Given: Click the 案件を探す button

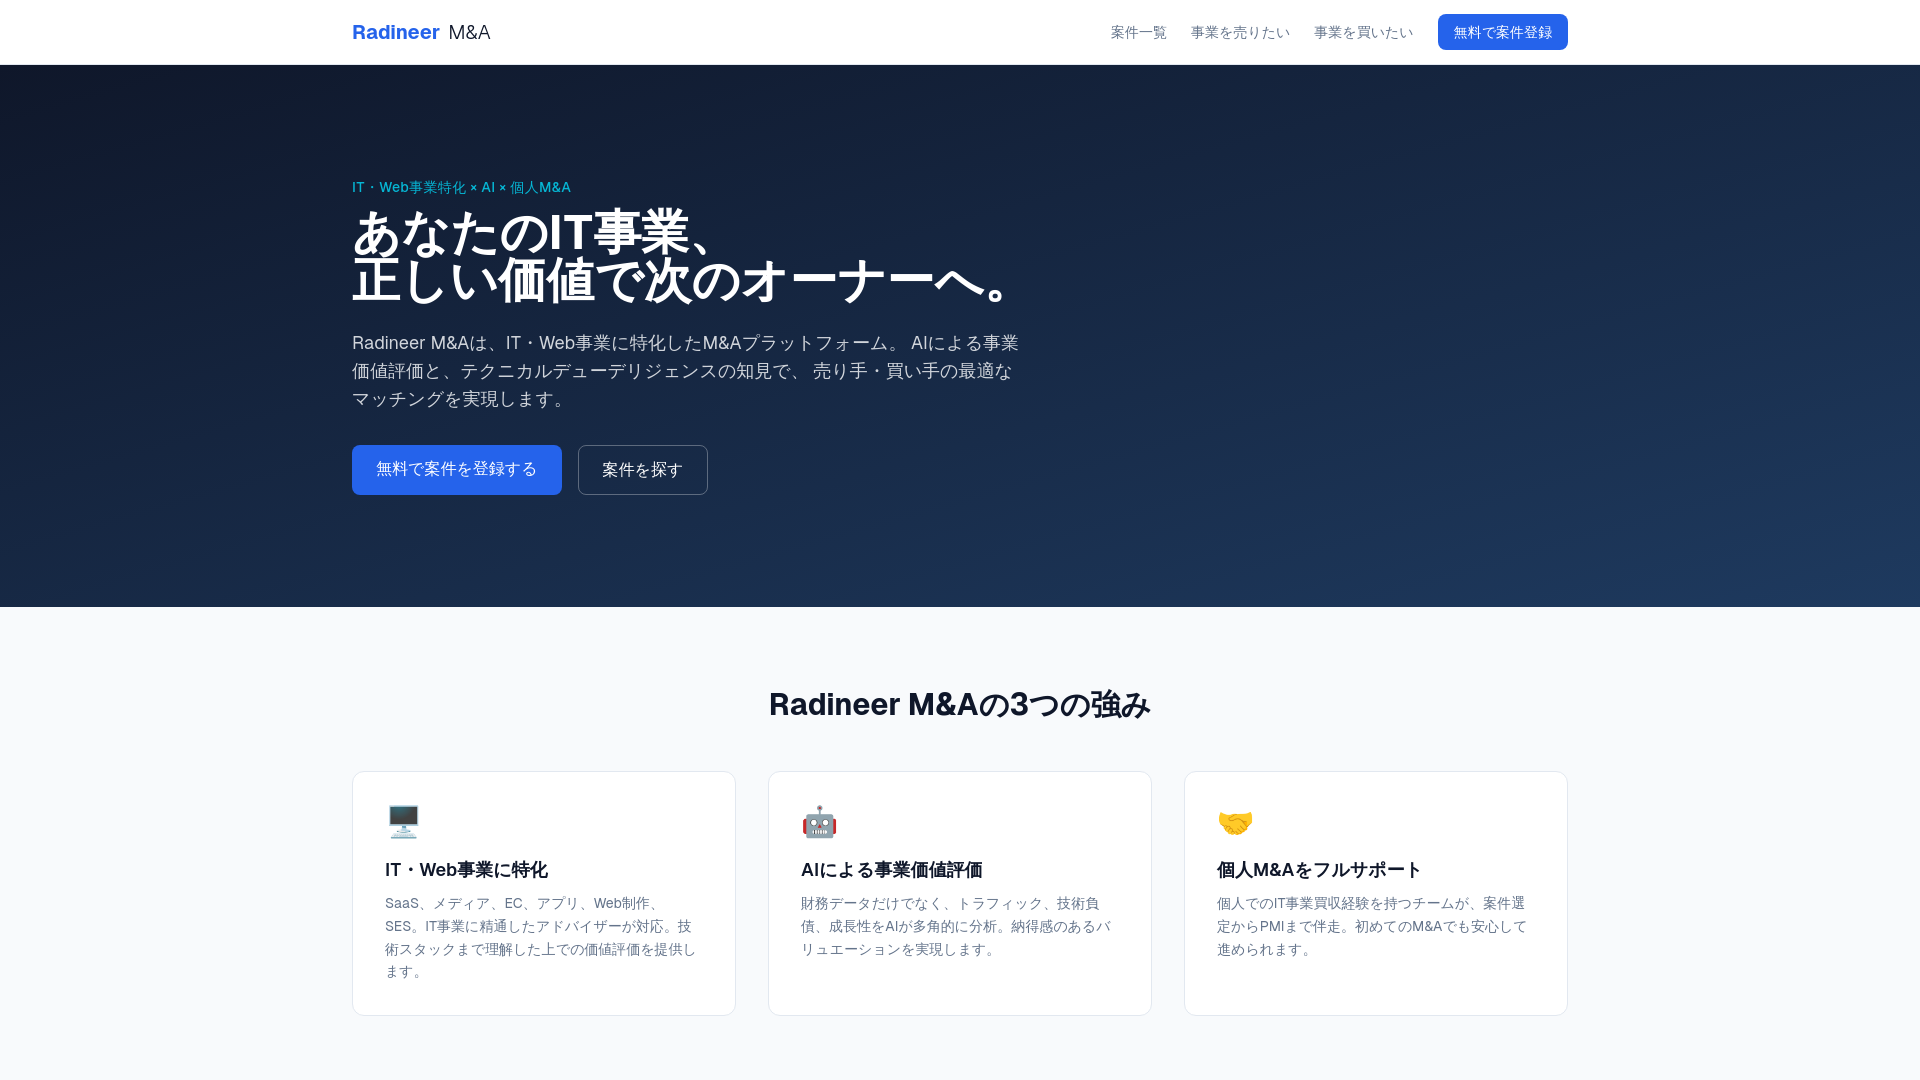Looking at the screenshot, I should [643, 470].
